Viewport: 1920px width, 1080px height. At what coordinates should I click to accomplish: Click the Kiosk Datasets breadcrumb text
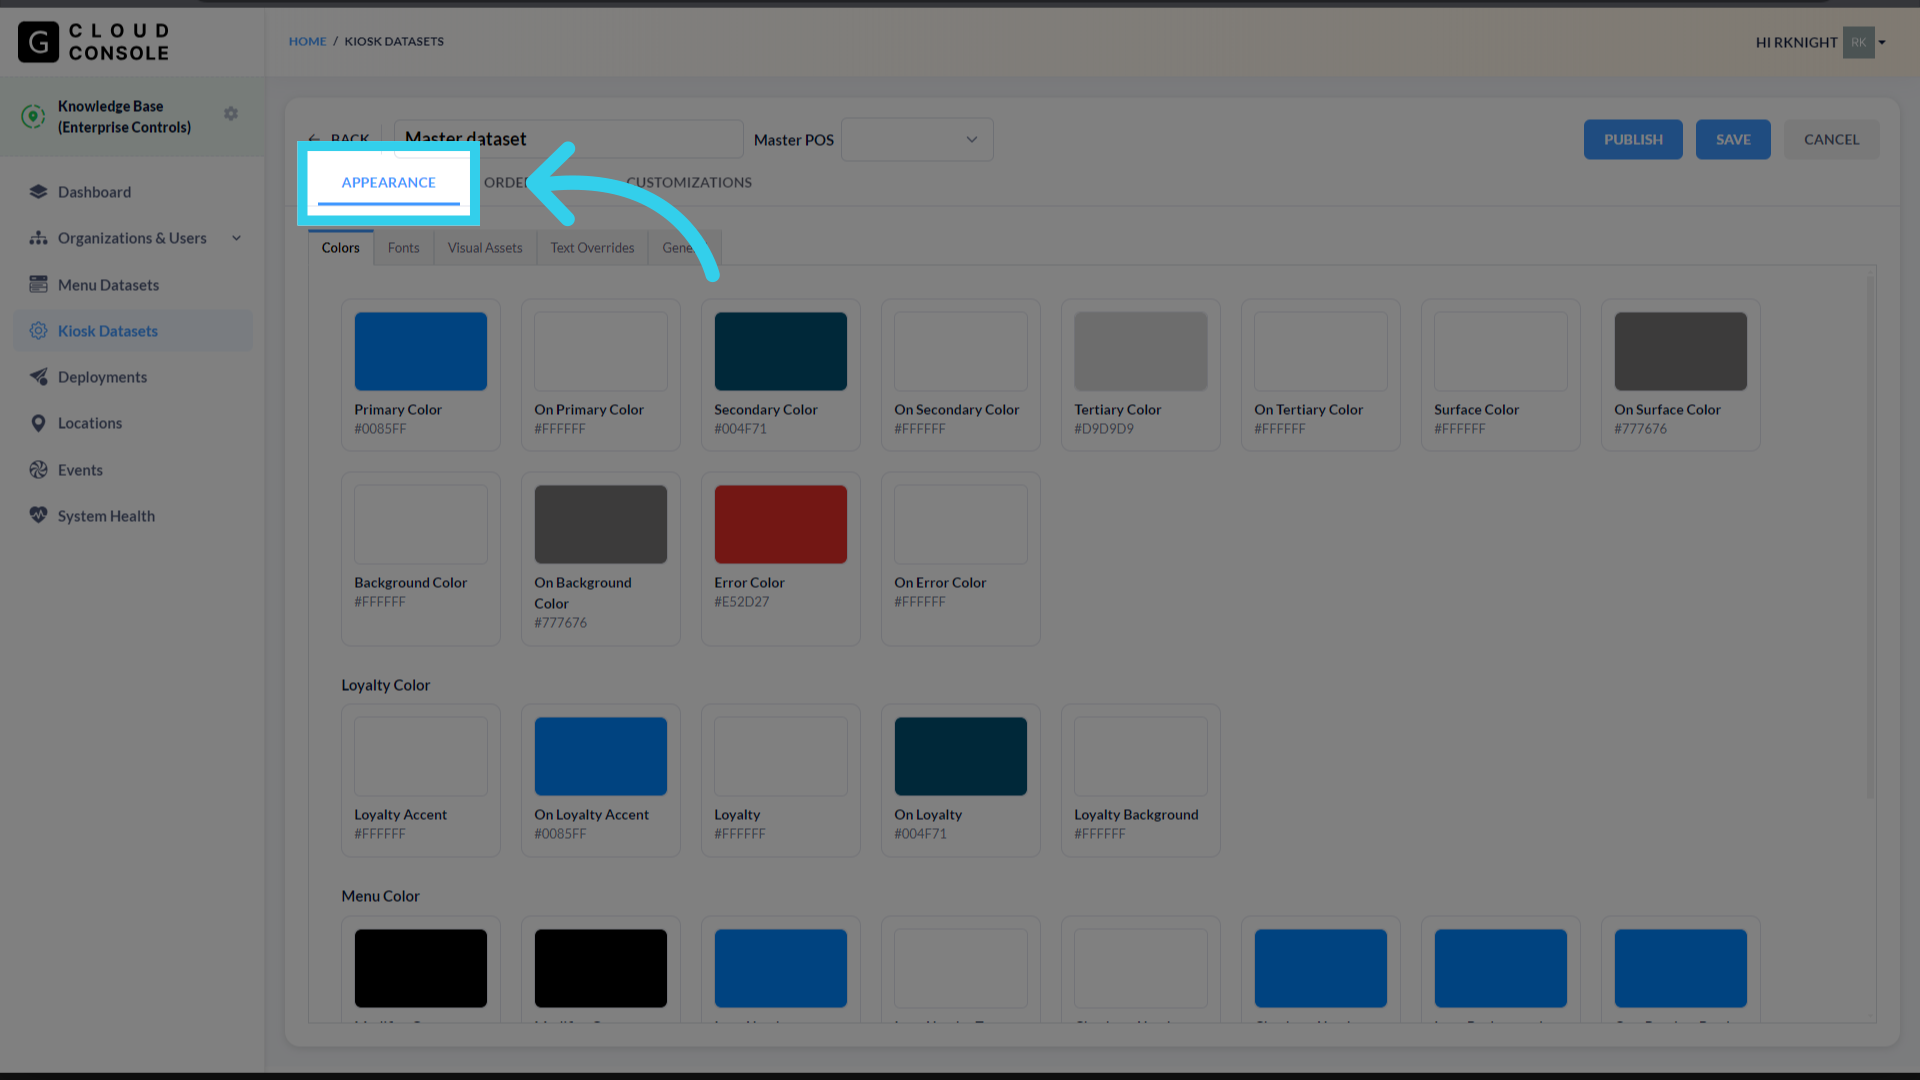[394, 42]
